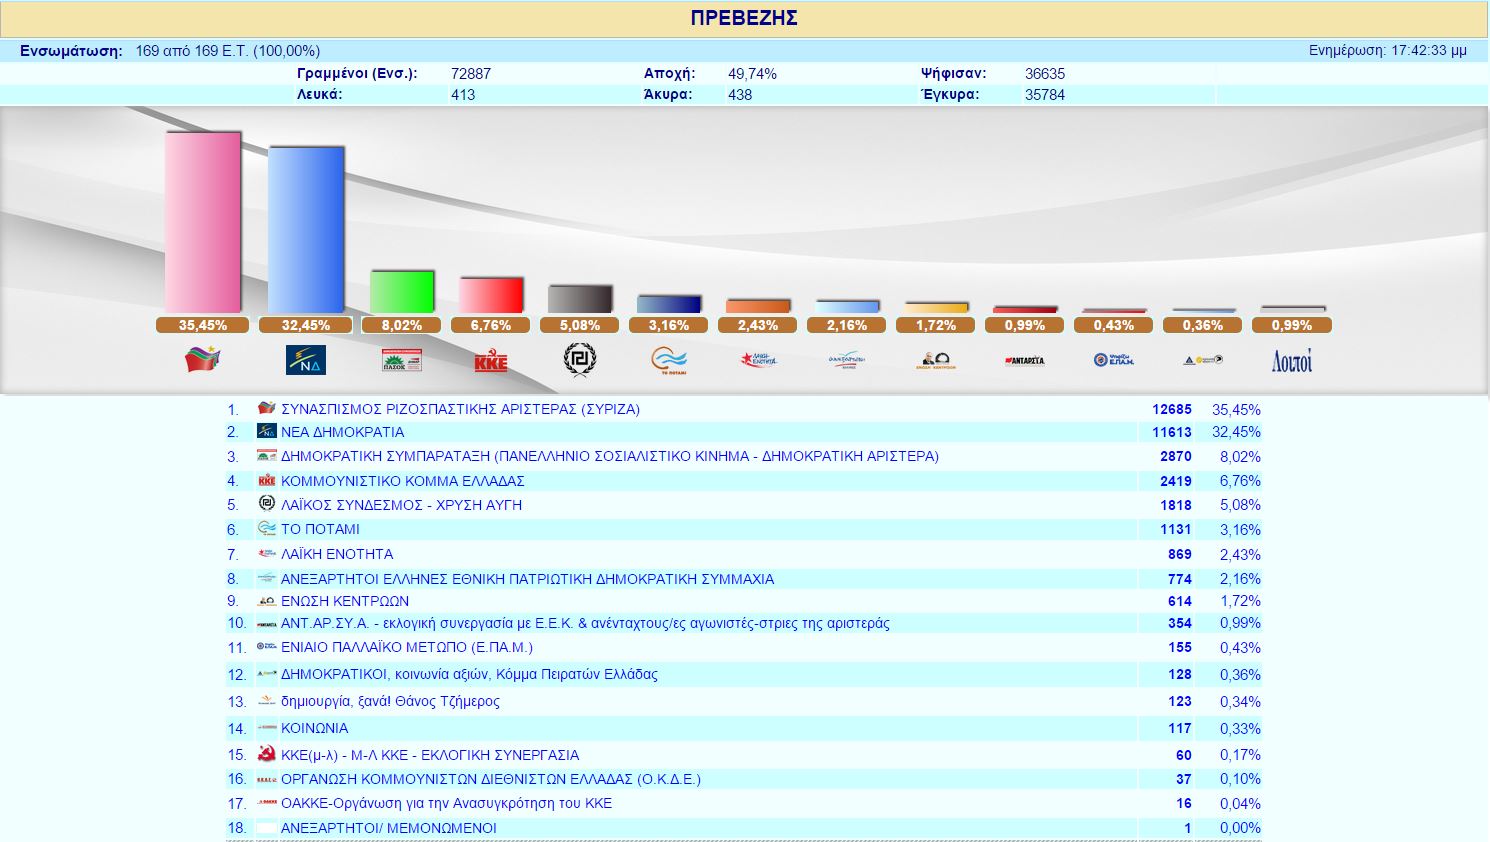Click the small icon in the ΛΑΪΚΗ ΕΝΟΤΗΤΑ row
The height and width of the screenshot is (842, 1490).
pyautogui.click(x=266, y=553)
